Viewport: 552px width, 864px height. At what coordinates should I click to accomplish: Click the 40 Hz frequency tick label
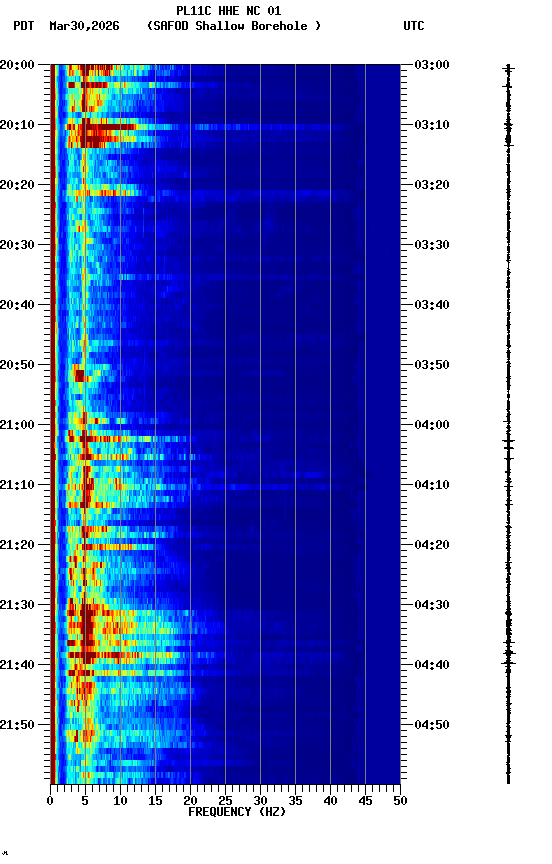pos(330,801)
